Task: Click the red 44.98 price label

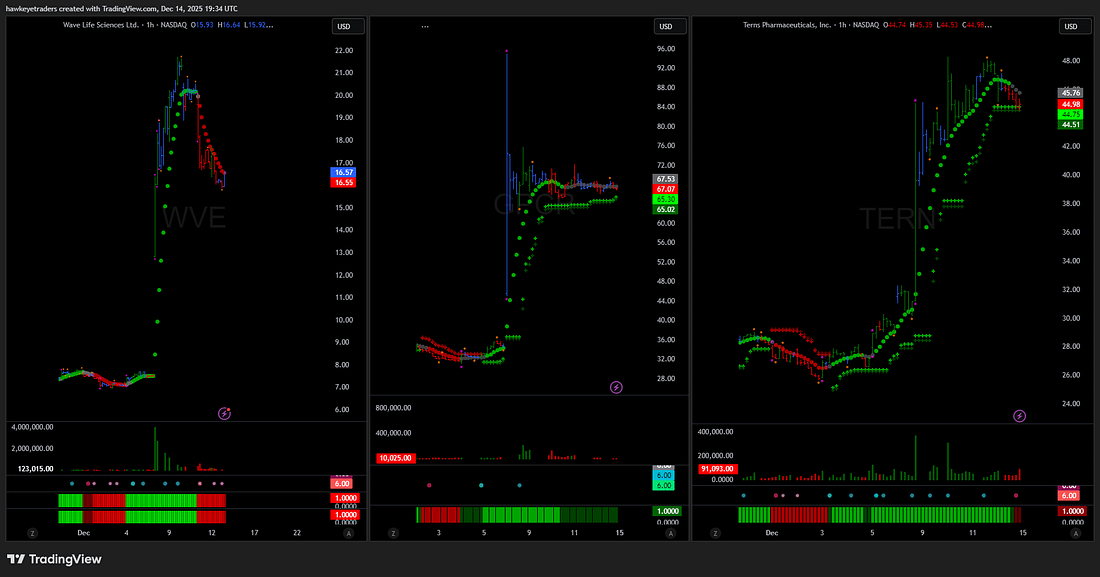Action: coord(1071,104)
